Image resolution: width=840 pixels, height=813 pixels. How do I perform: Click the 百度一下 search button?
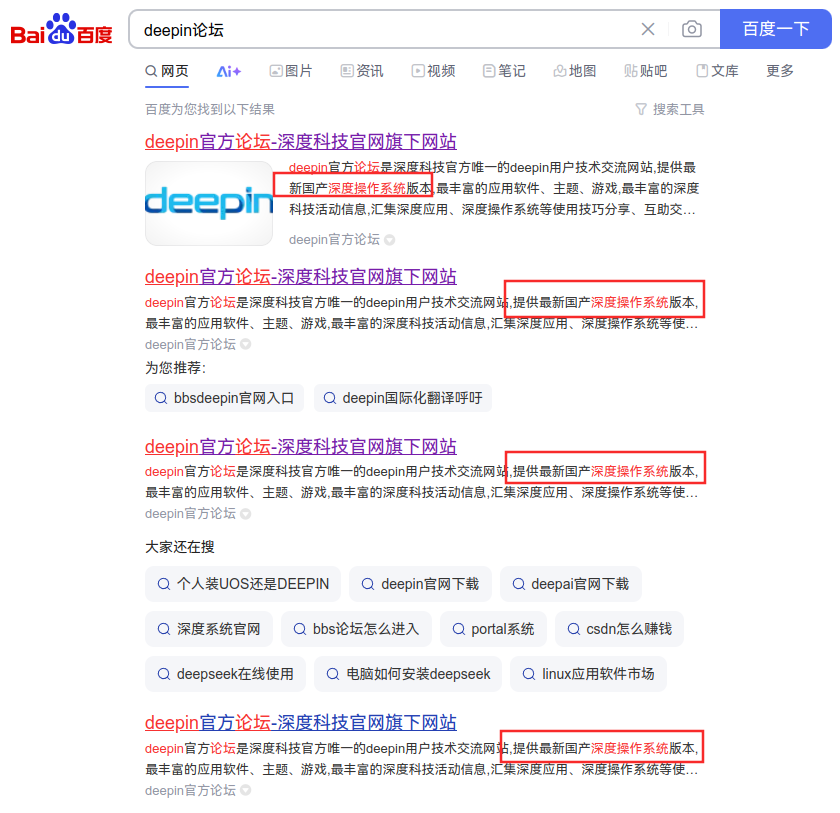[775, 29]
